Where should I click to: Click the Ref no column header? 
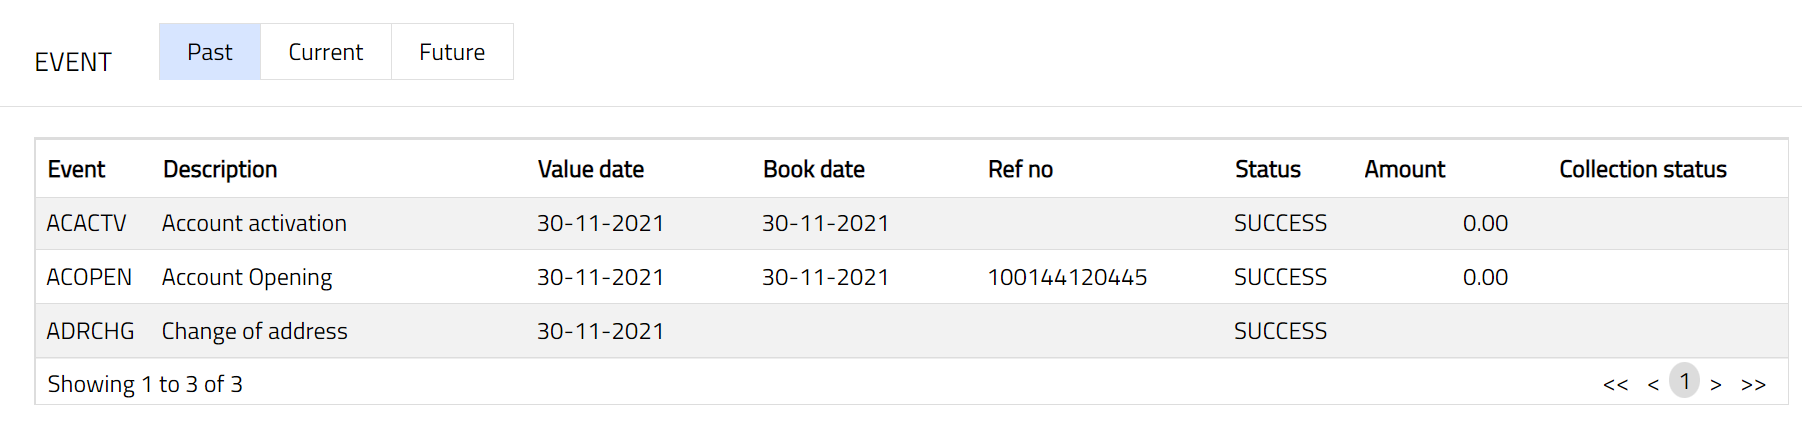(1020, 169)
